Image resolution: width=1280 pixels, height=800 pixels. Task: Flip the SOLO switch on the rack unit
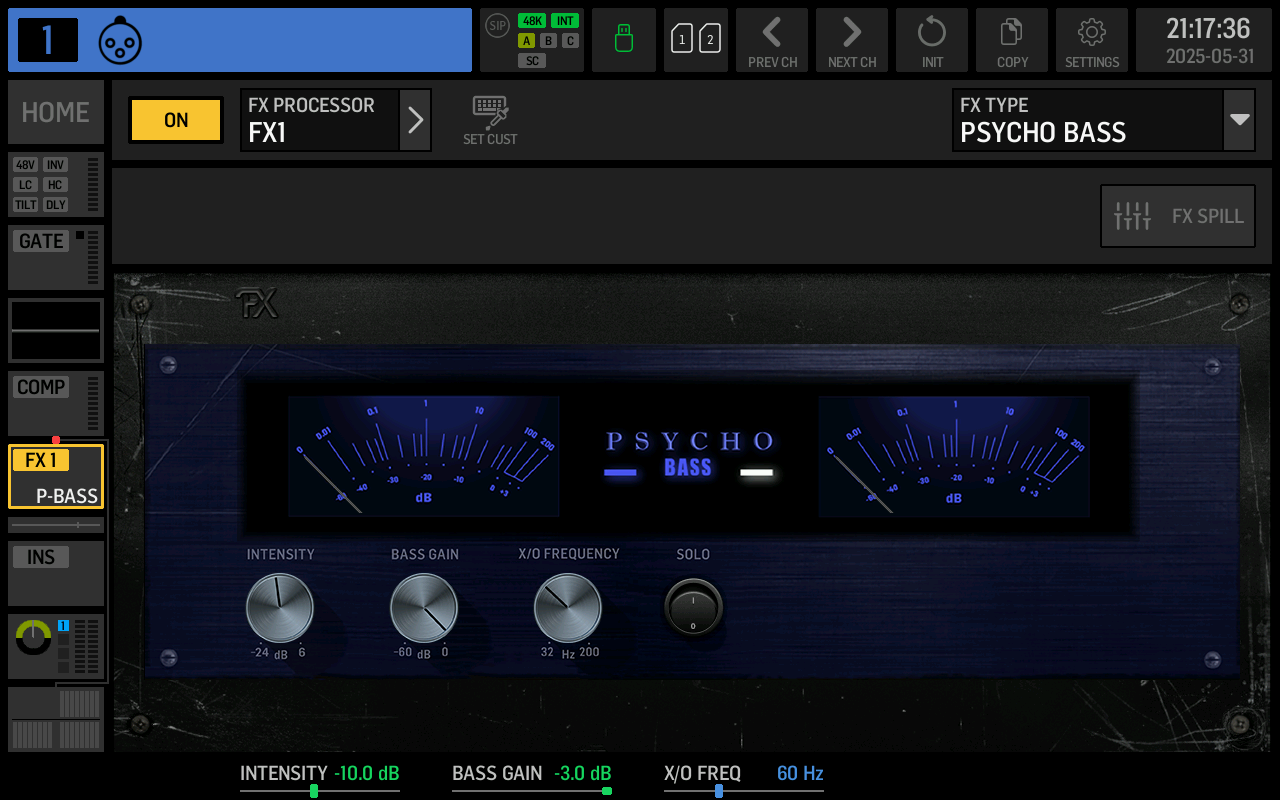(x=693, y=605)
